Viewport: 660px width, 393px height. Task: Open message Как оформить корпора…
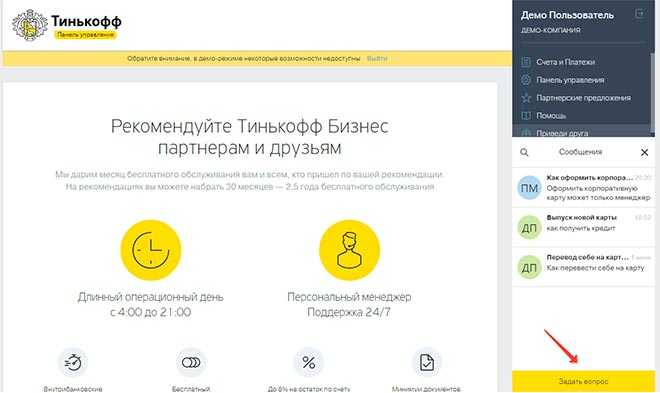click(x=583, y=188)
